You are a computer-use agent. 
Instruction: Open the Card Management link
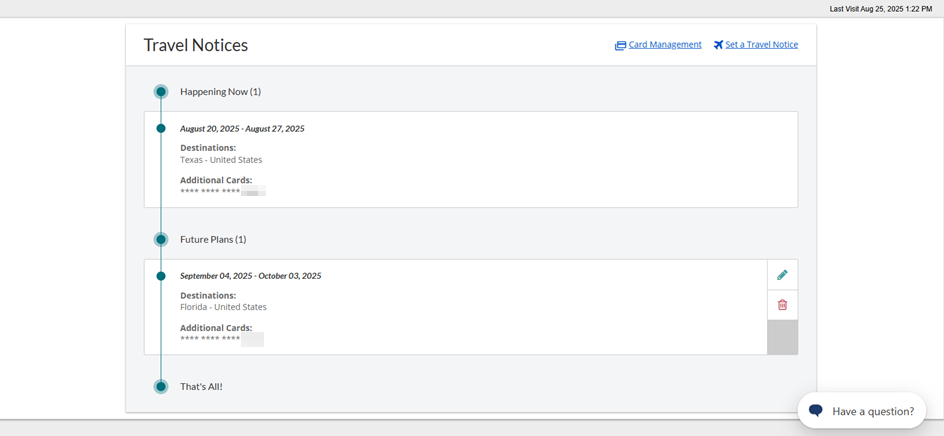pyautogui.click(x=665, y=45)
